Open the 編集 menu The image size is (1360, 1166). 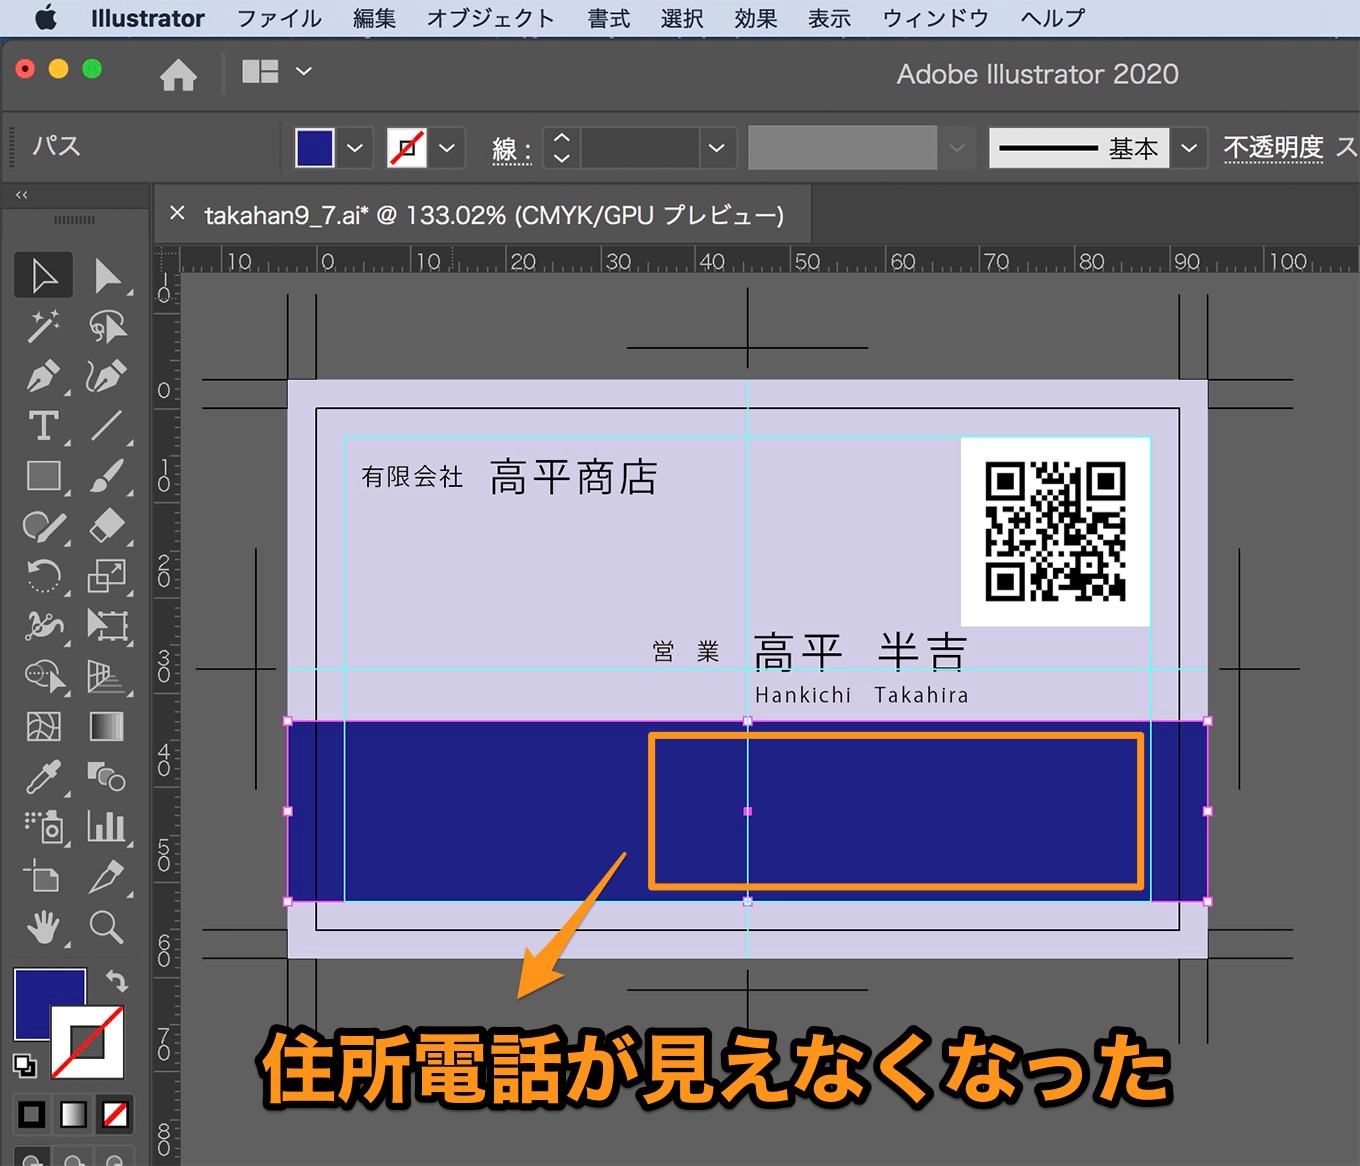pos(375,18)
